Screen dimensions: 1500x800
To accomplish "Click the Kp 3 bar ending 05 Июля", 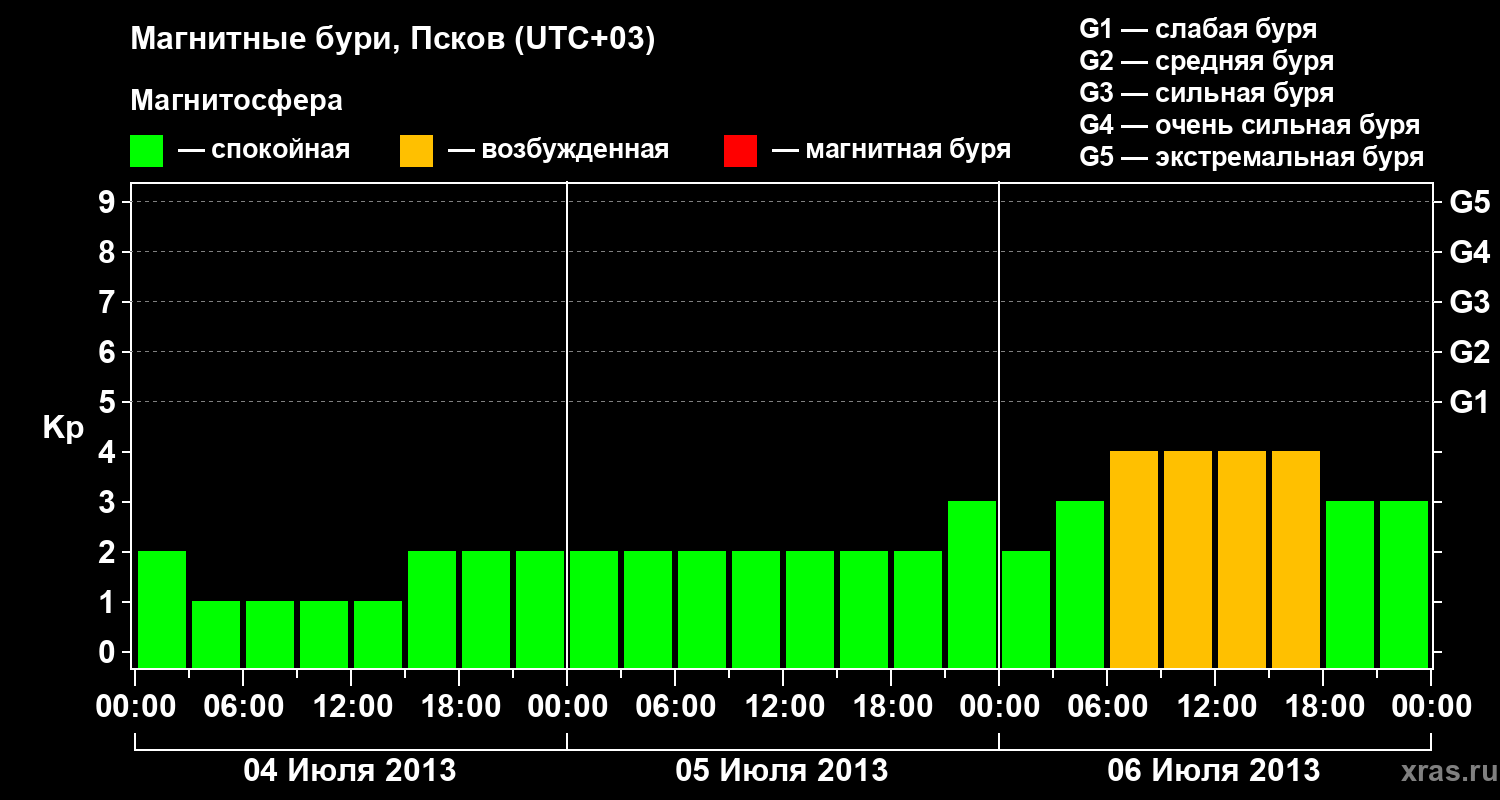I will pyautogui.click(x=972, y=584).
